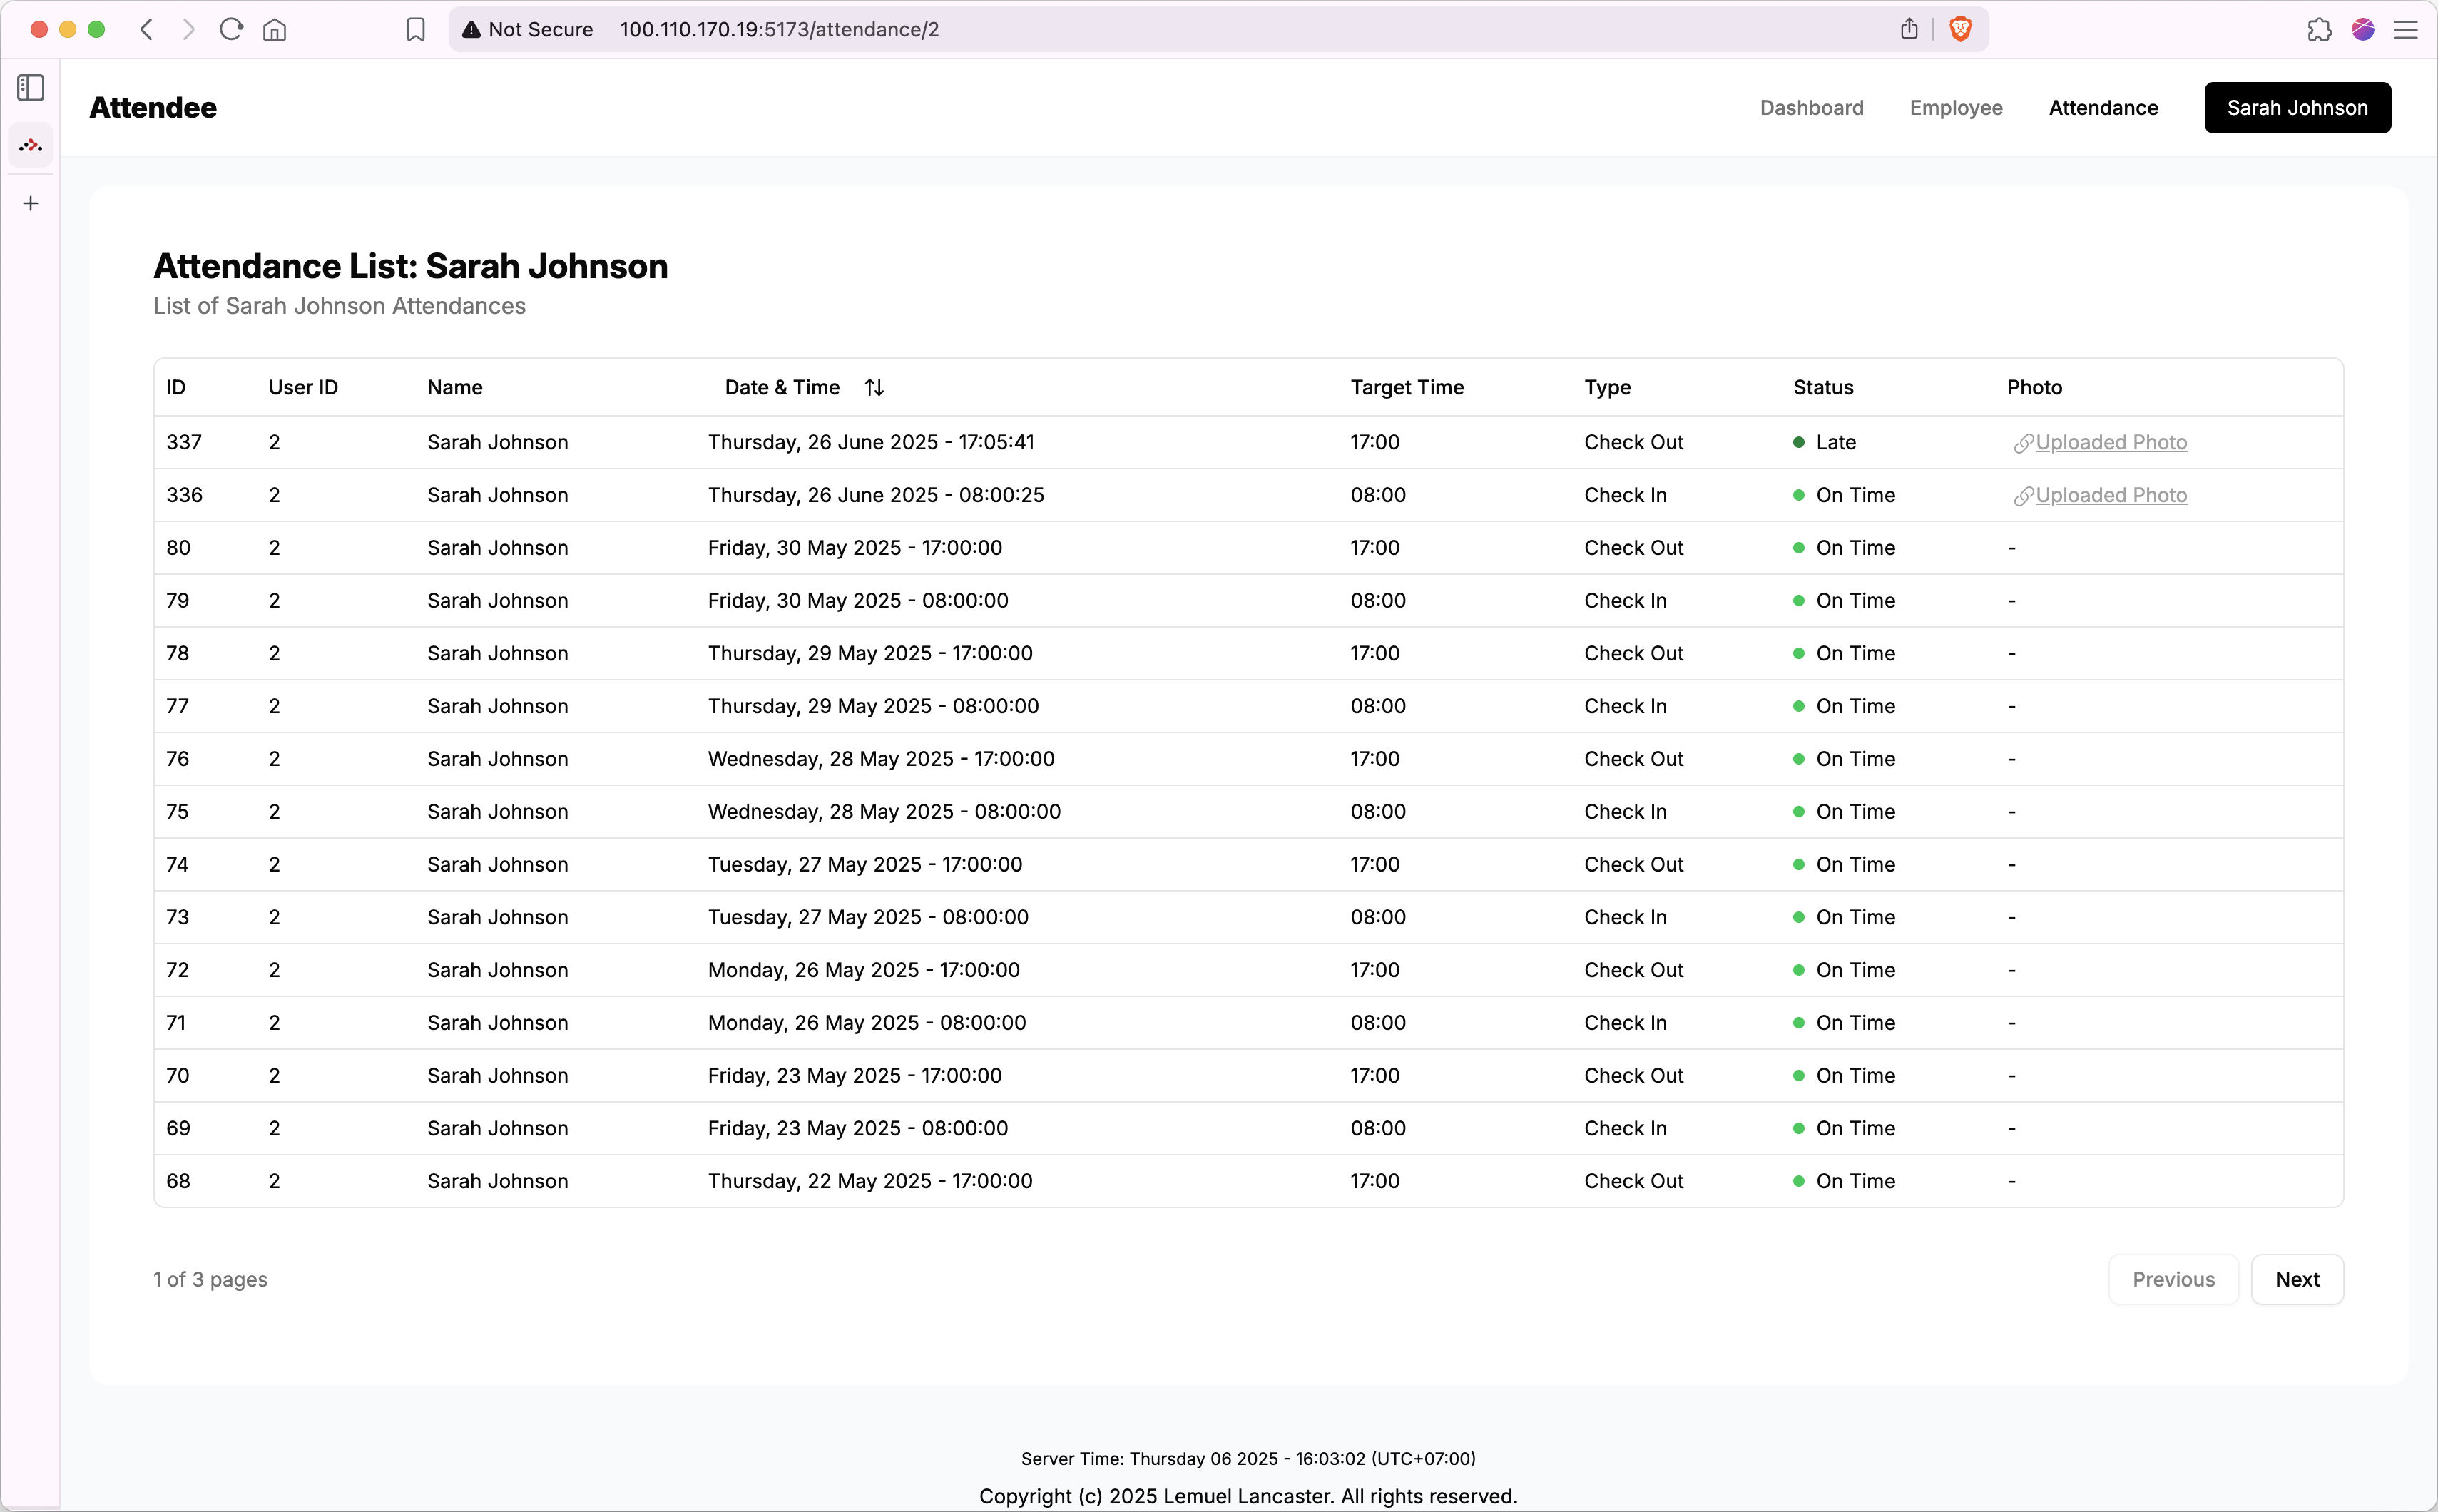
Task: Click the plus icon in the left sidebar
Action: tap(30, 203)
